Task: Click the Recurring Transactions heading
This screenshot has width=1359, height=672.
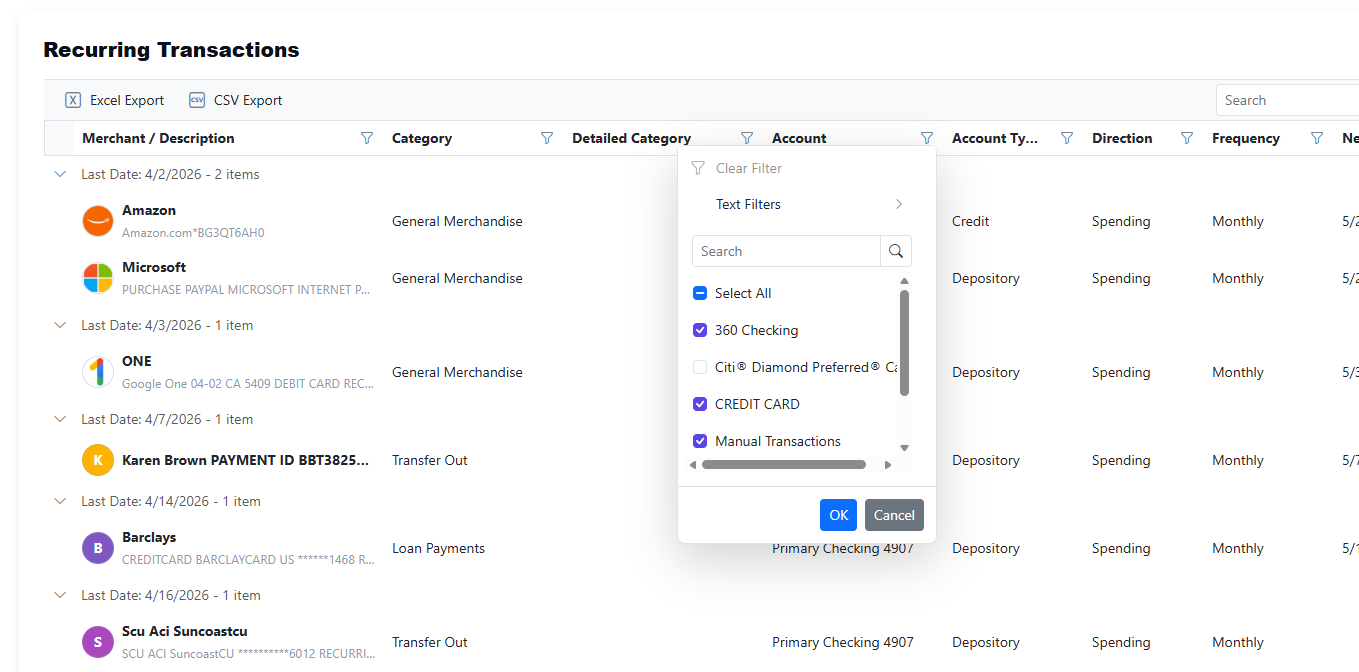Action: click(171, 49)
